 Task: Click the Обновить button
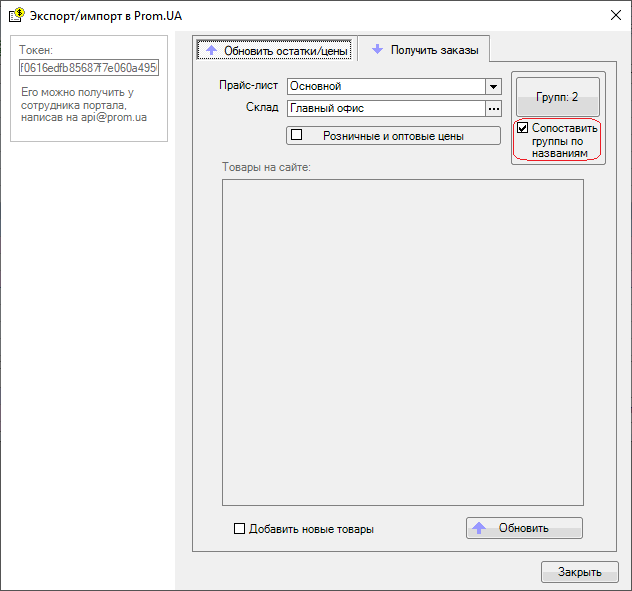click(x=524, y=528)
